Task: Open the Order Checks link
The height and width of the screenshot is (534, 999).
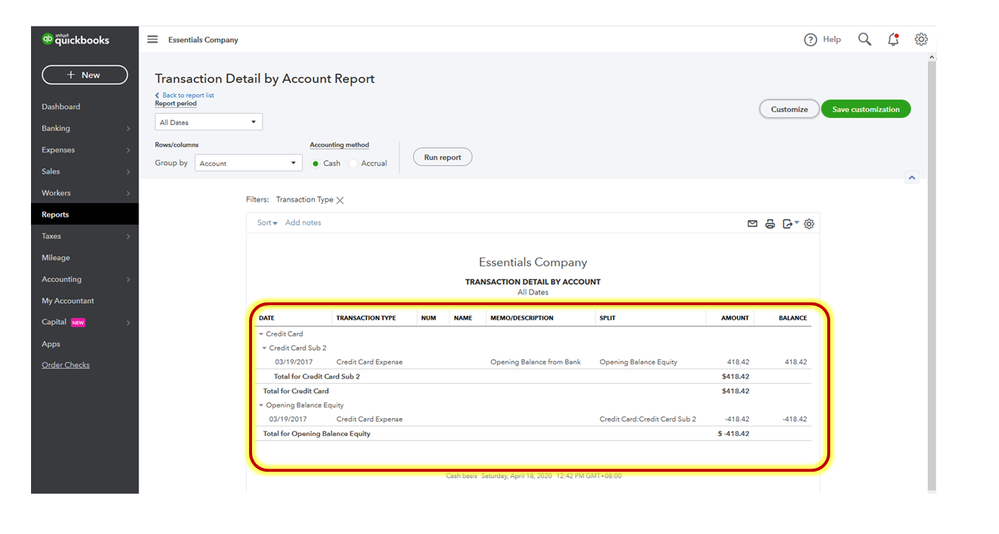Action: point(66,365)
